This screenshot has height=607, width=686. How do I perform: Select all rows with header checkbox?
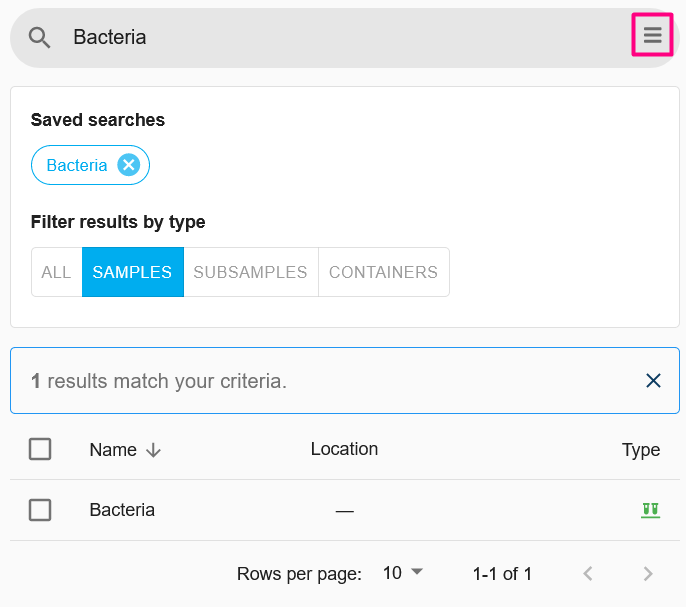tap(40, 449)
